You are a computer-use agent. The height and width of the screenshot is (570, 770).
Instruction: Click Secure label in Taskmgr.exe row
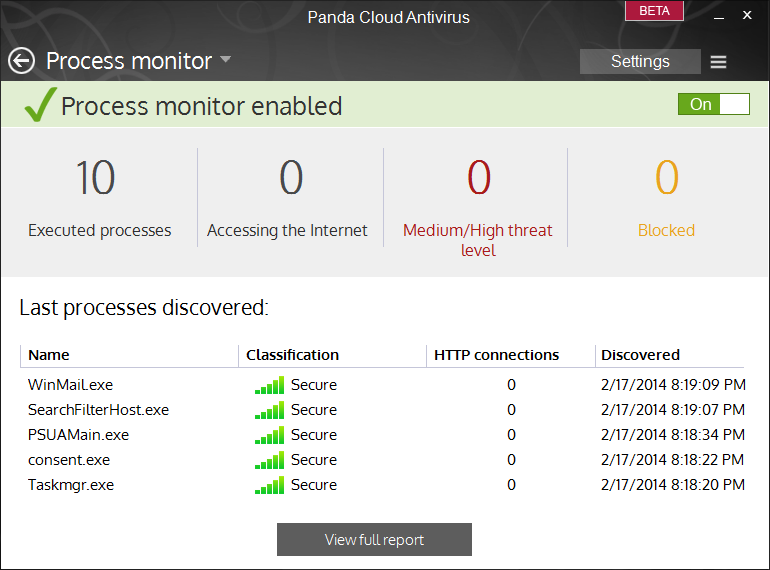(314, 485)
